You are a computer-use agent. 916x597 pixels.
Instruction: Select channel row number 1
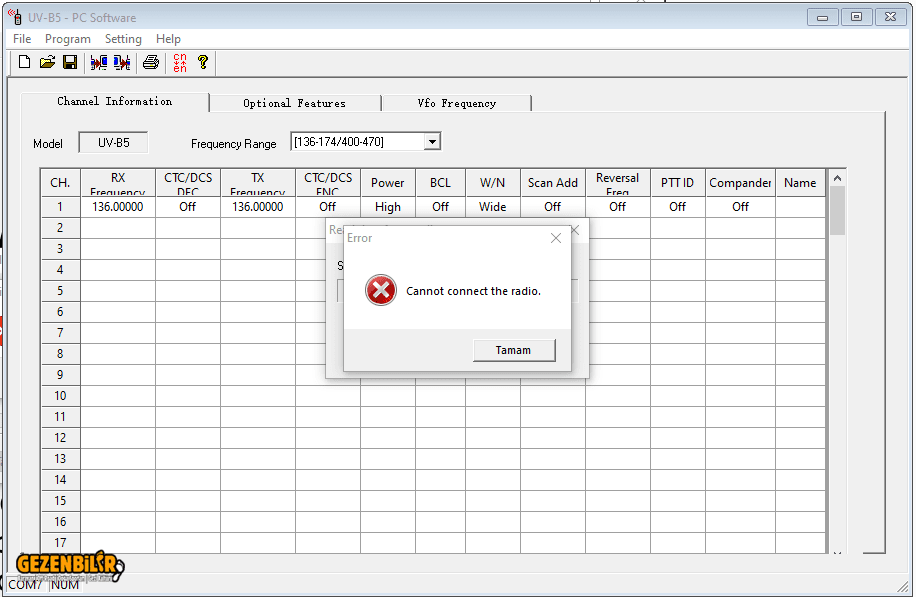click(60, 207)
